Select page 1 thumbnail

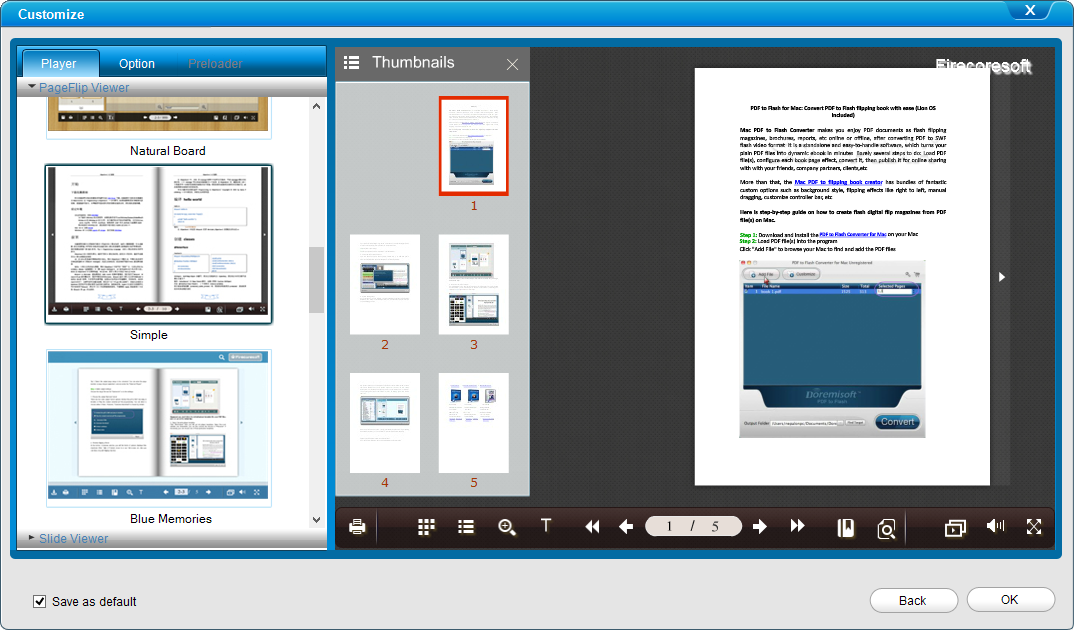[474, 146]
